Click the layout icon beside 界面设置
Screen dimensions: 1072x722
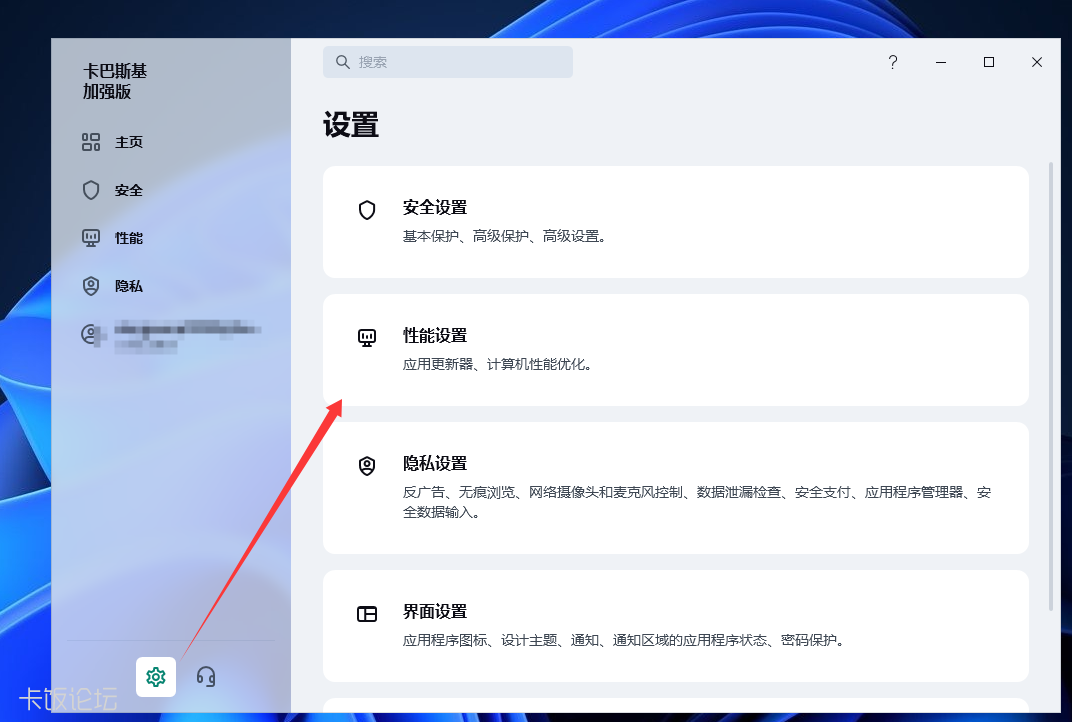[x=367, y=614]
